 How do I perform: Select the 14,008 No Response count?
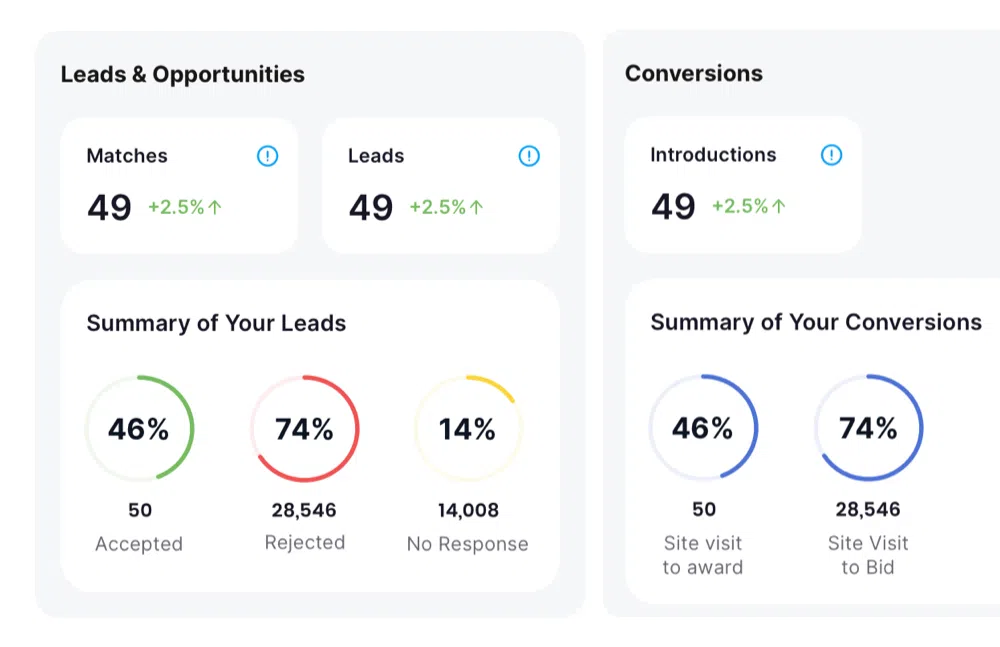468,510
